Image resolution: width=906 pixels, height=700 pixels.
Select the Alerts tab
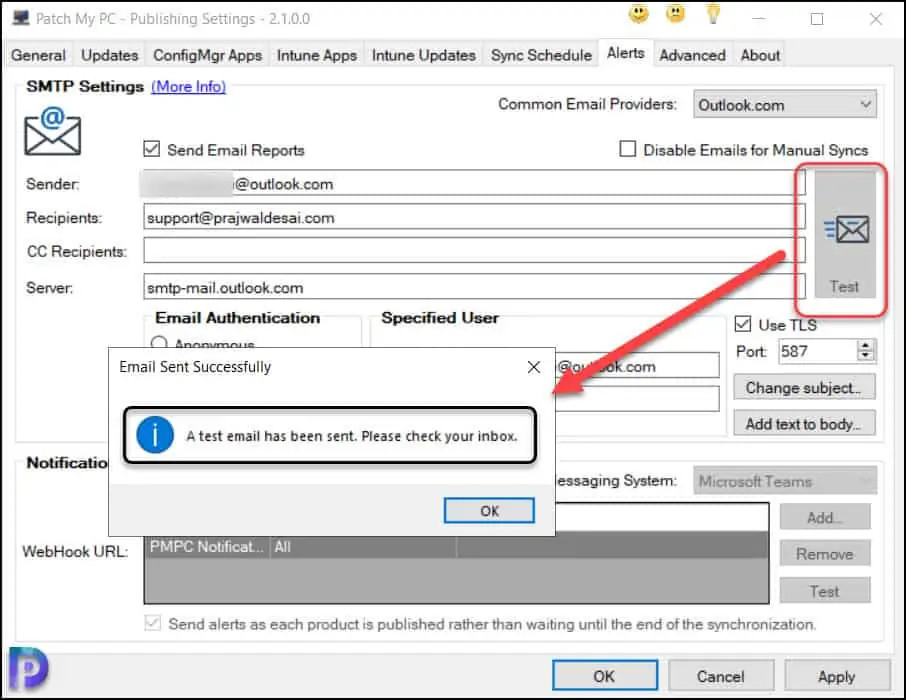(x=626, y=53)
